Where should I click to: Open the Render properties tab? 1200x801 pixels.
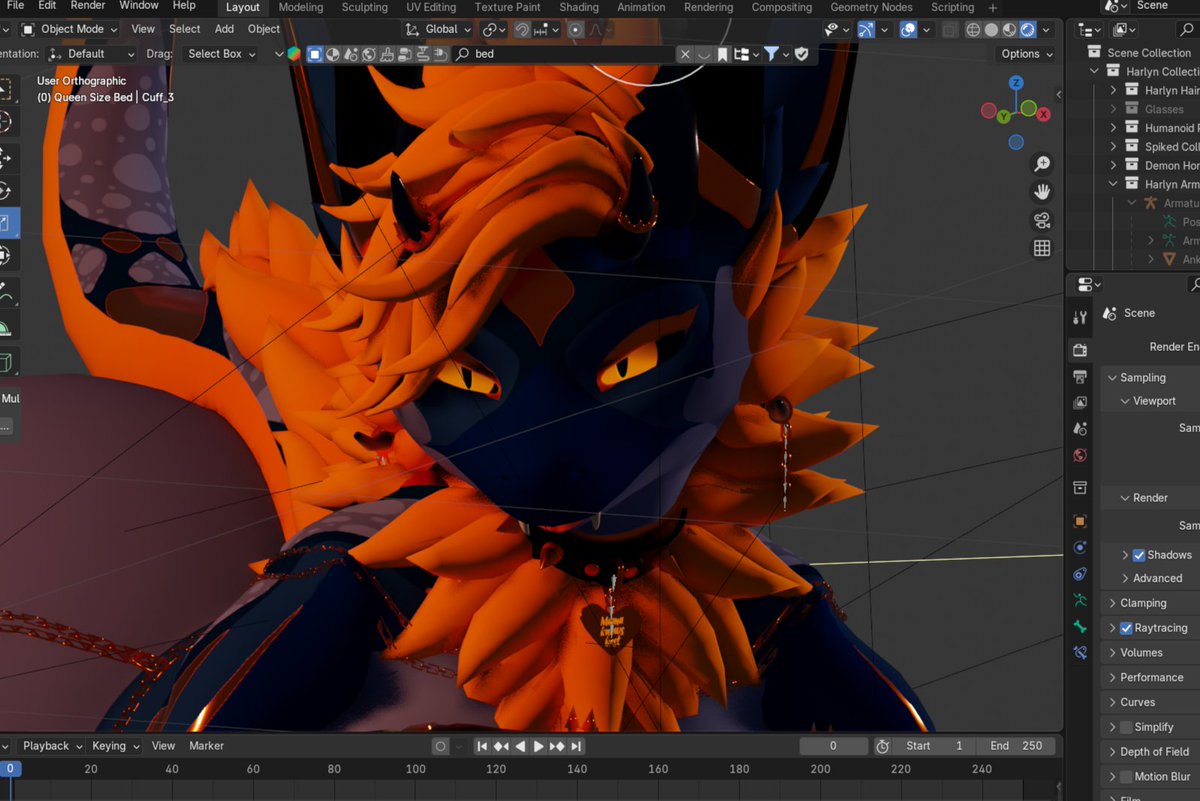1080,350
